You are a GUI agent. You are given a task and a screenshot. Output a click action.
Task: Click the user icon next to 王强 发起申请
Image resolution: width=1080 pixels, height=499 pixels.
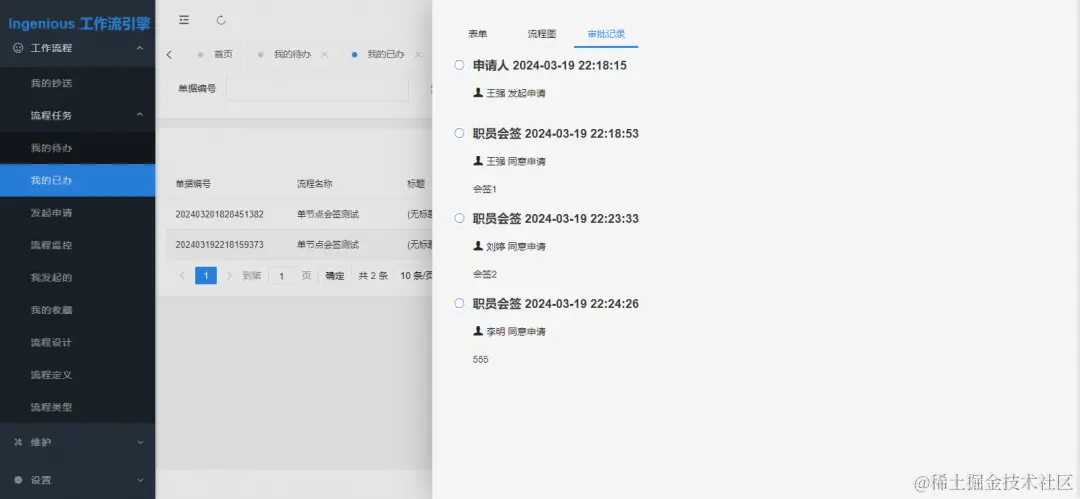pyautogui.click(x=478, y=92)
